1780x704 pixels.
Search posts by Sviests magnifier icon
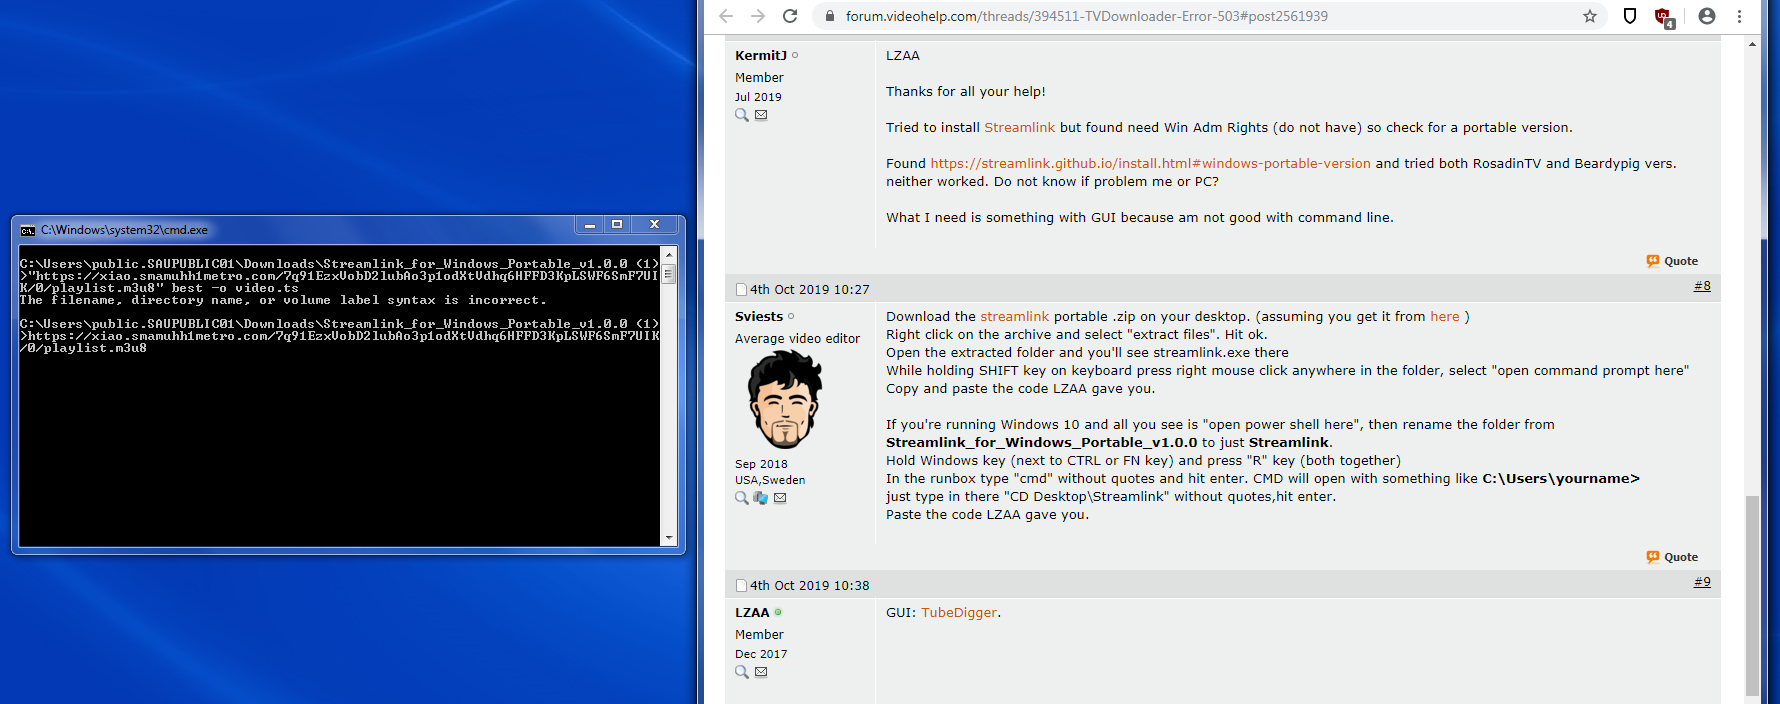(742, 498)
